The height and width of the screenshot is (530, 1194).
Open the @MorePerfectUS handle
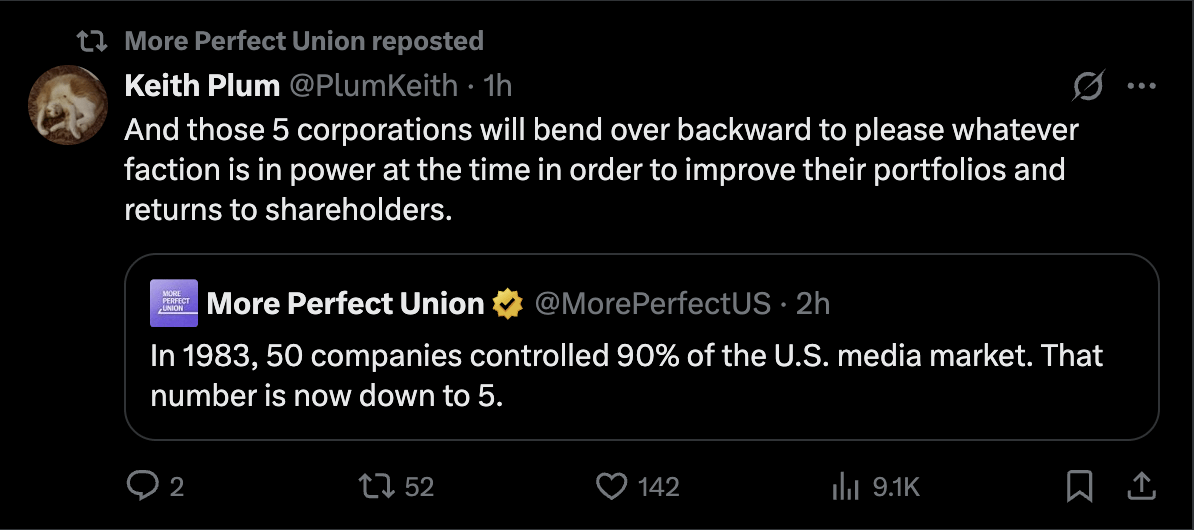[x=653, y=303]
